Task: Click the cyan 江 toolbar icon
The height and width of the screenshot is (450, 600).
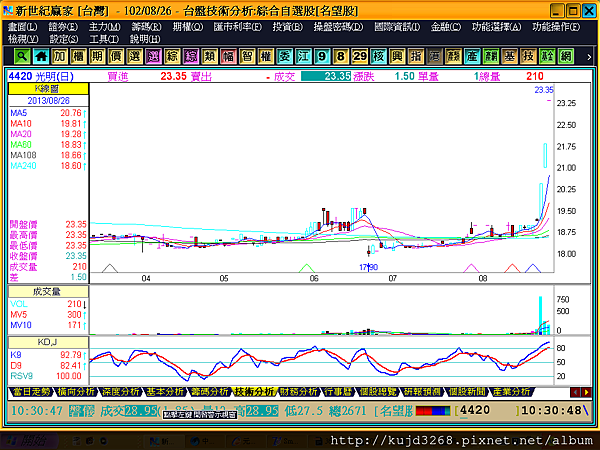Action: coord(303,57)
